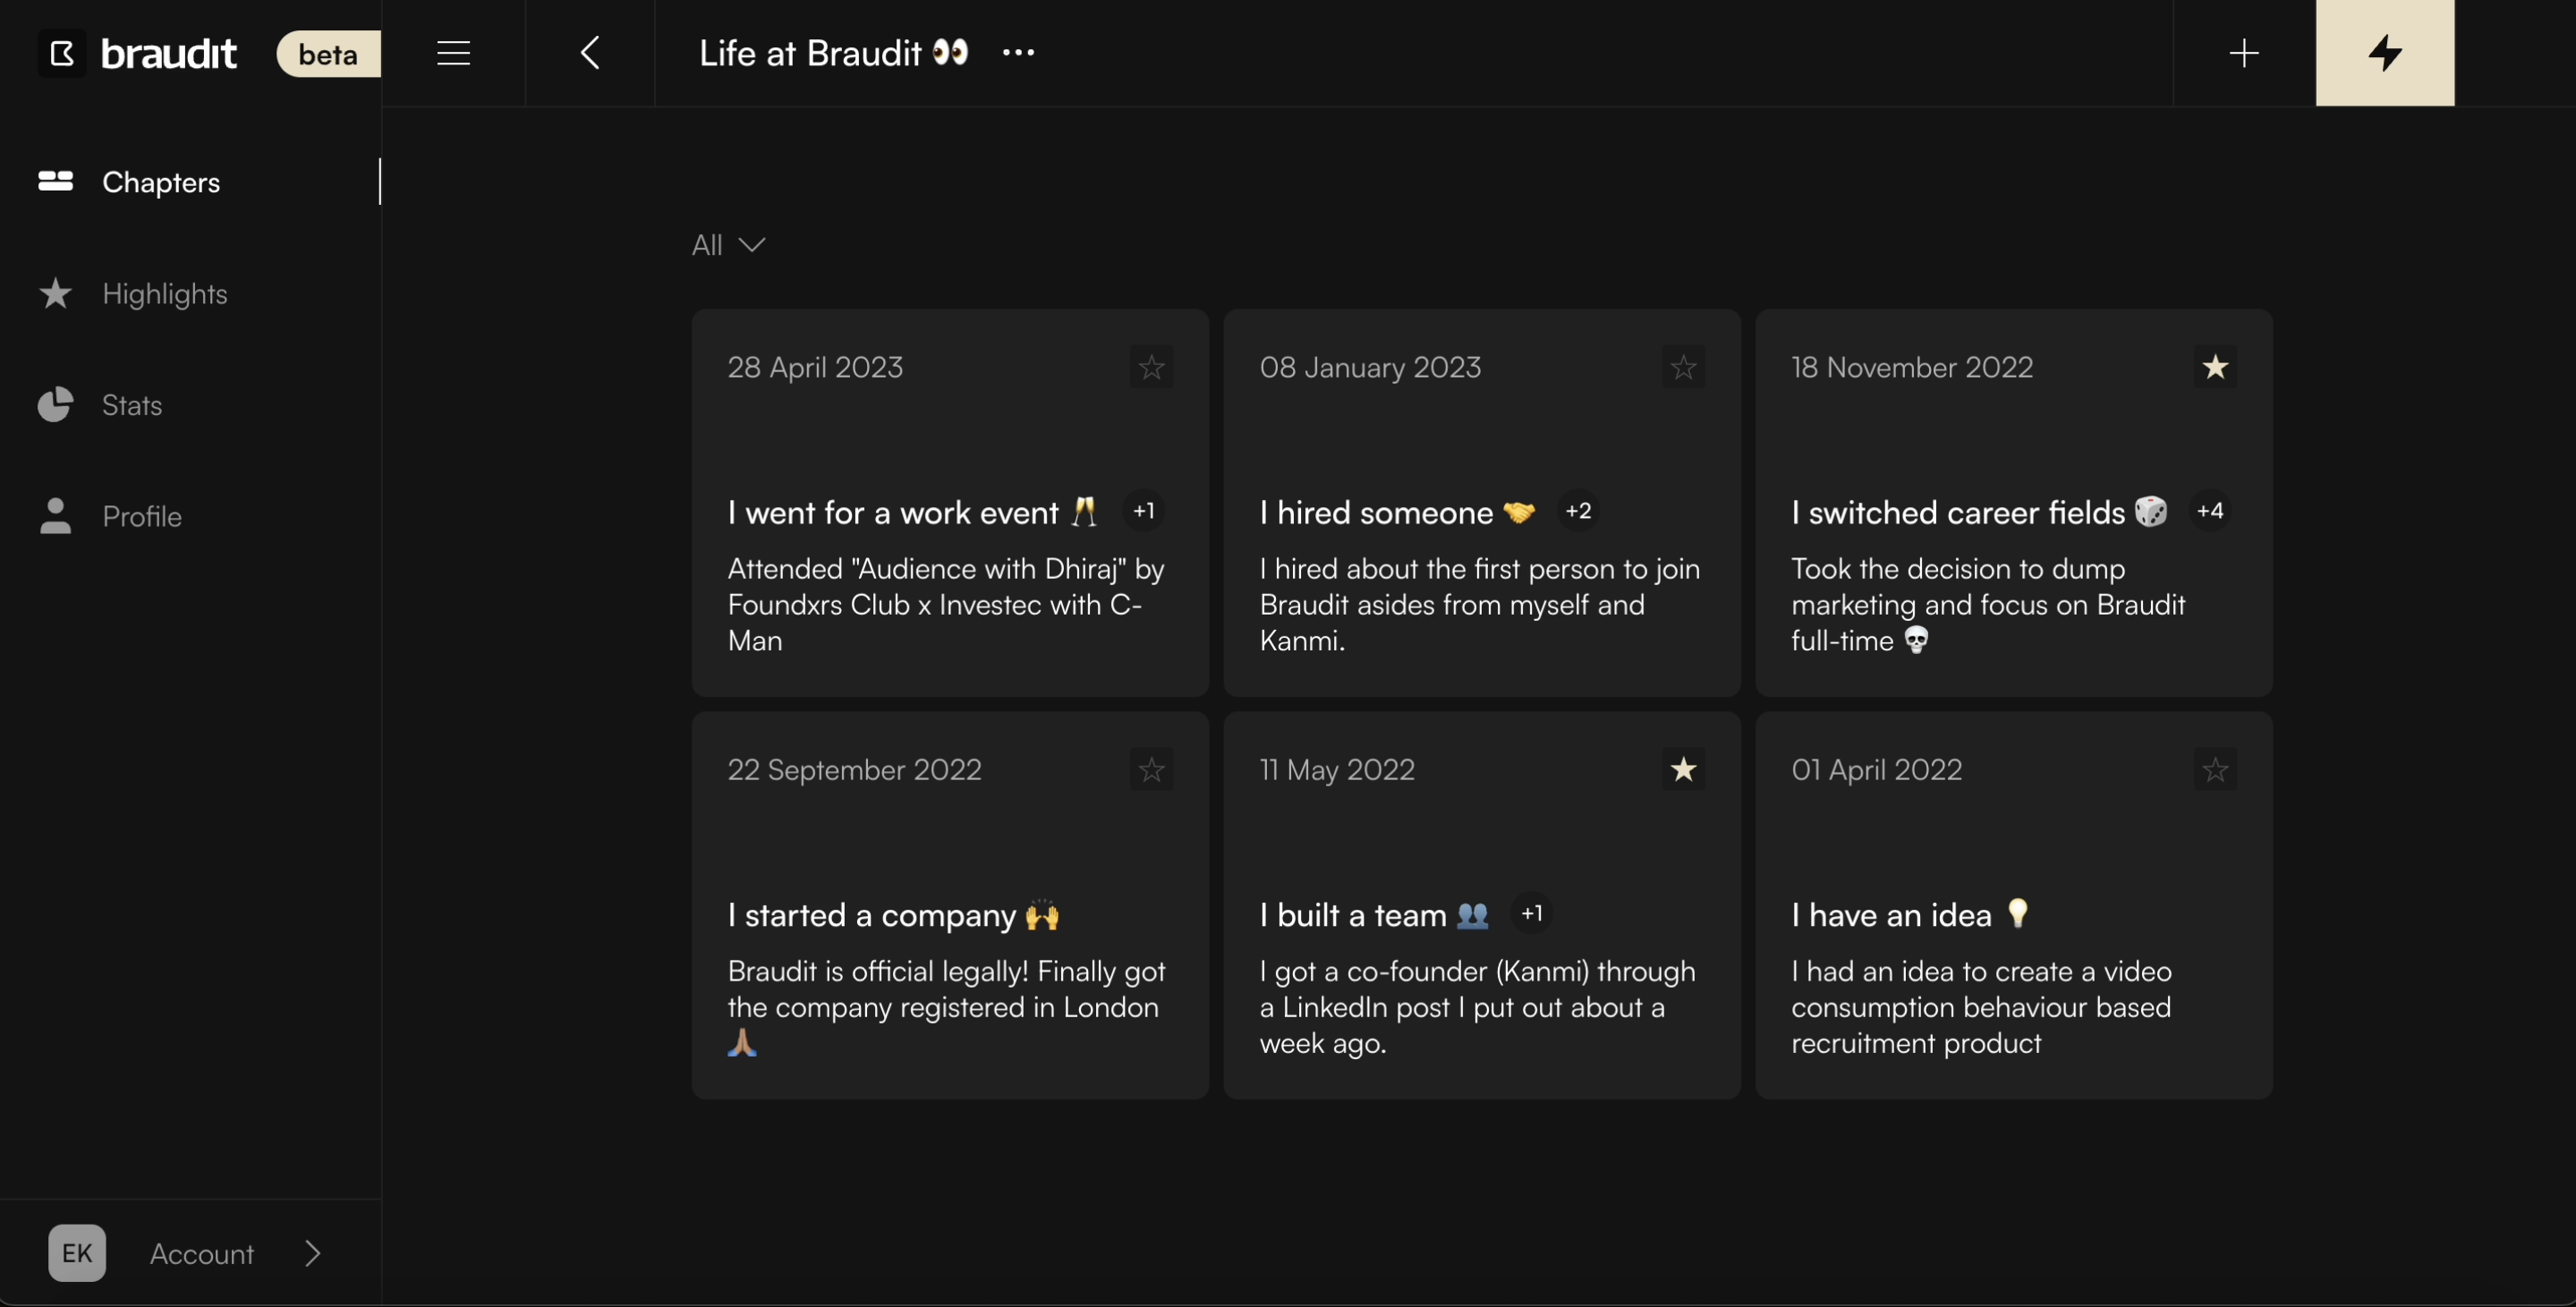Click the +4 tags badge
The width and height of the screenshot is (2576, 1307).
(x=2209, y=511)
